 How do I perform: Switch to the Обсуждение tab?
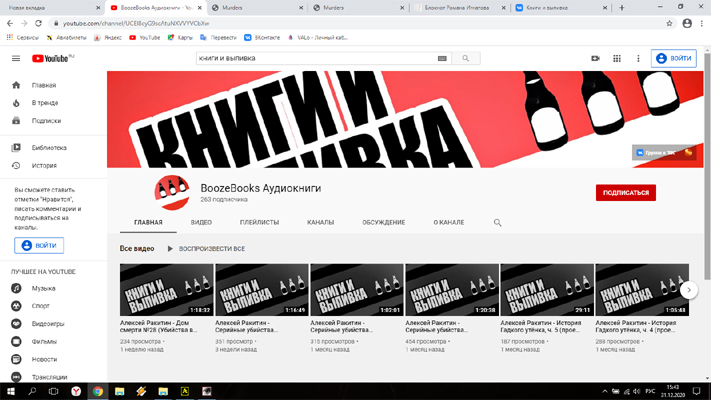pyautogui.click(x=384, y=222)
